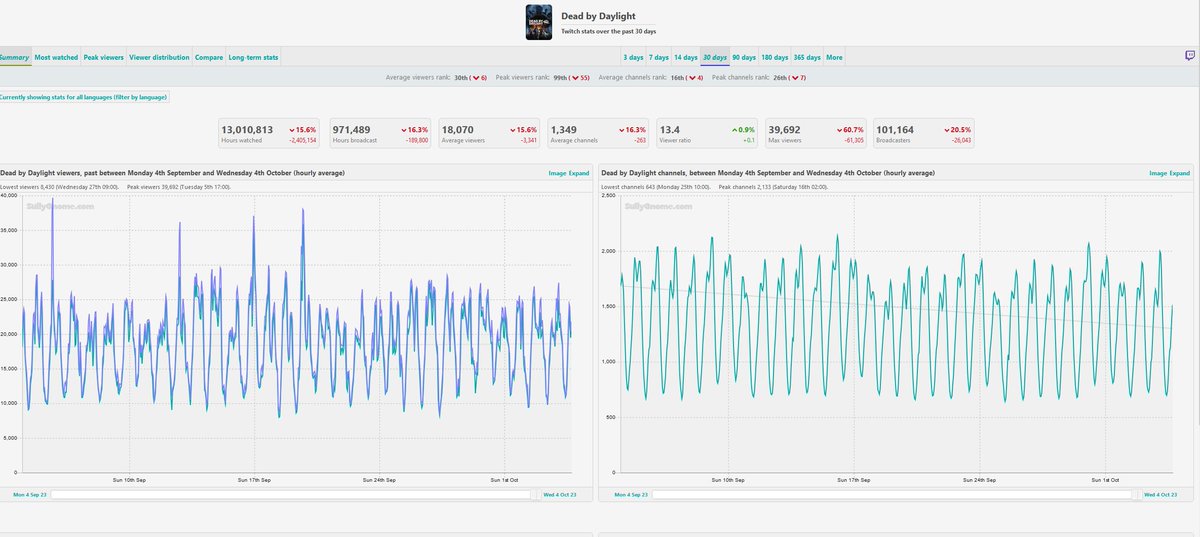1200x537 pixels.
Task: Open the Long term stats tab
Action: point(253,57)
